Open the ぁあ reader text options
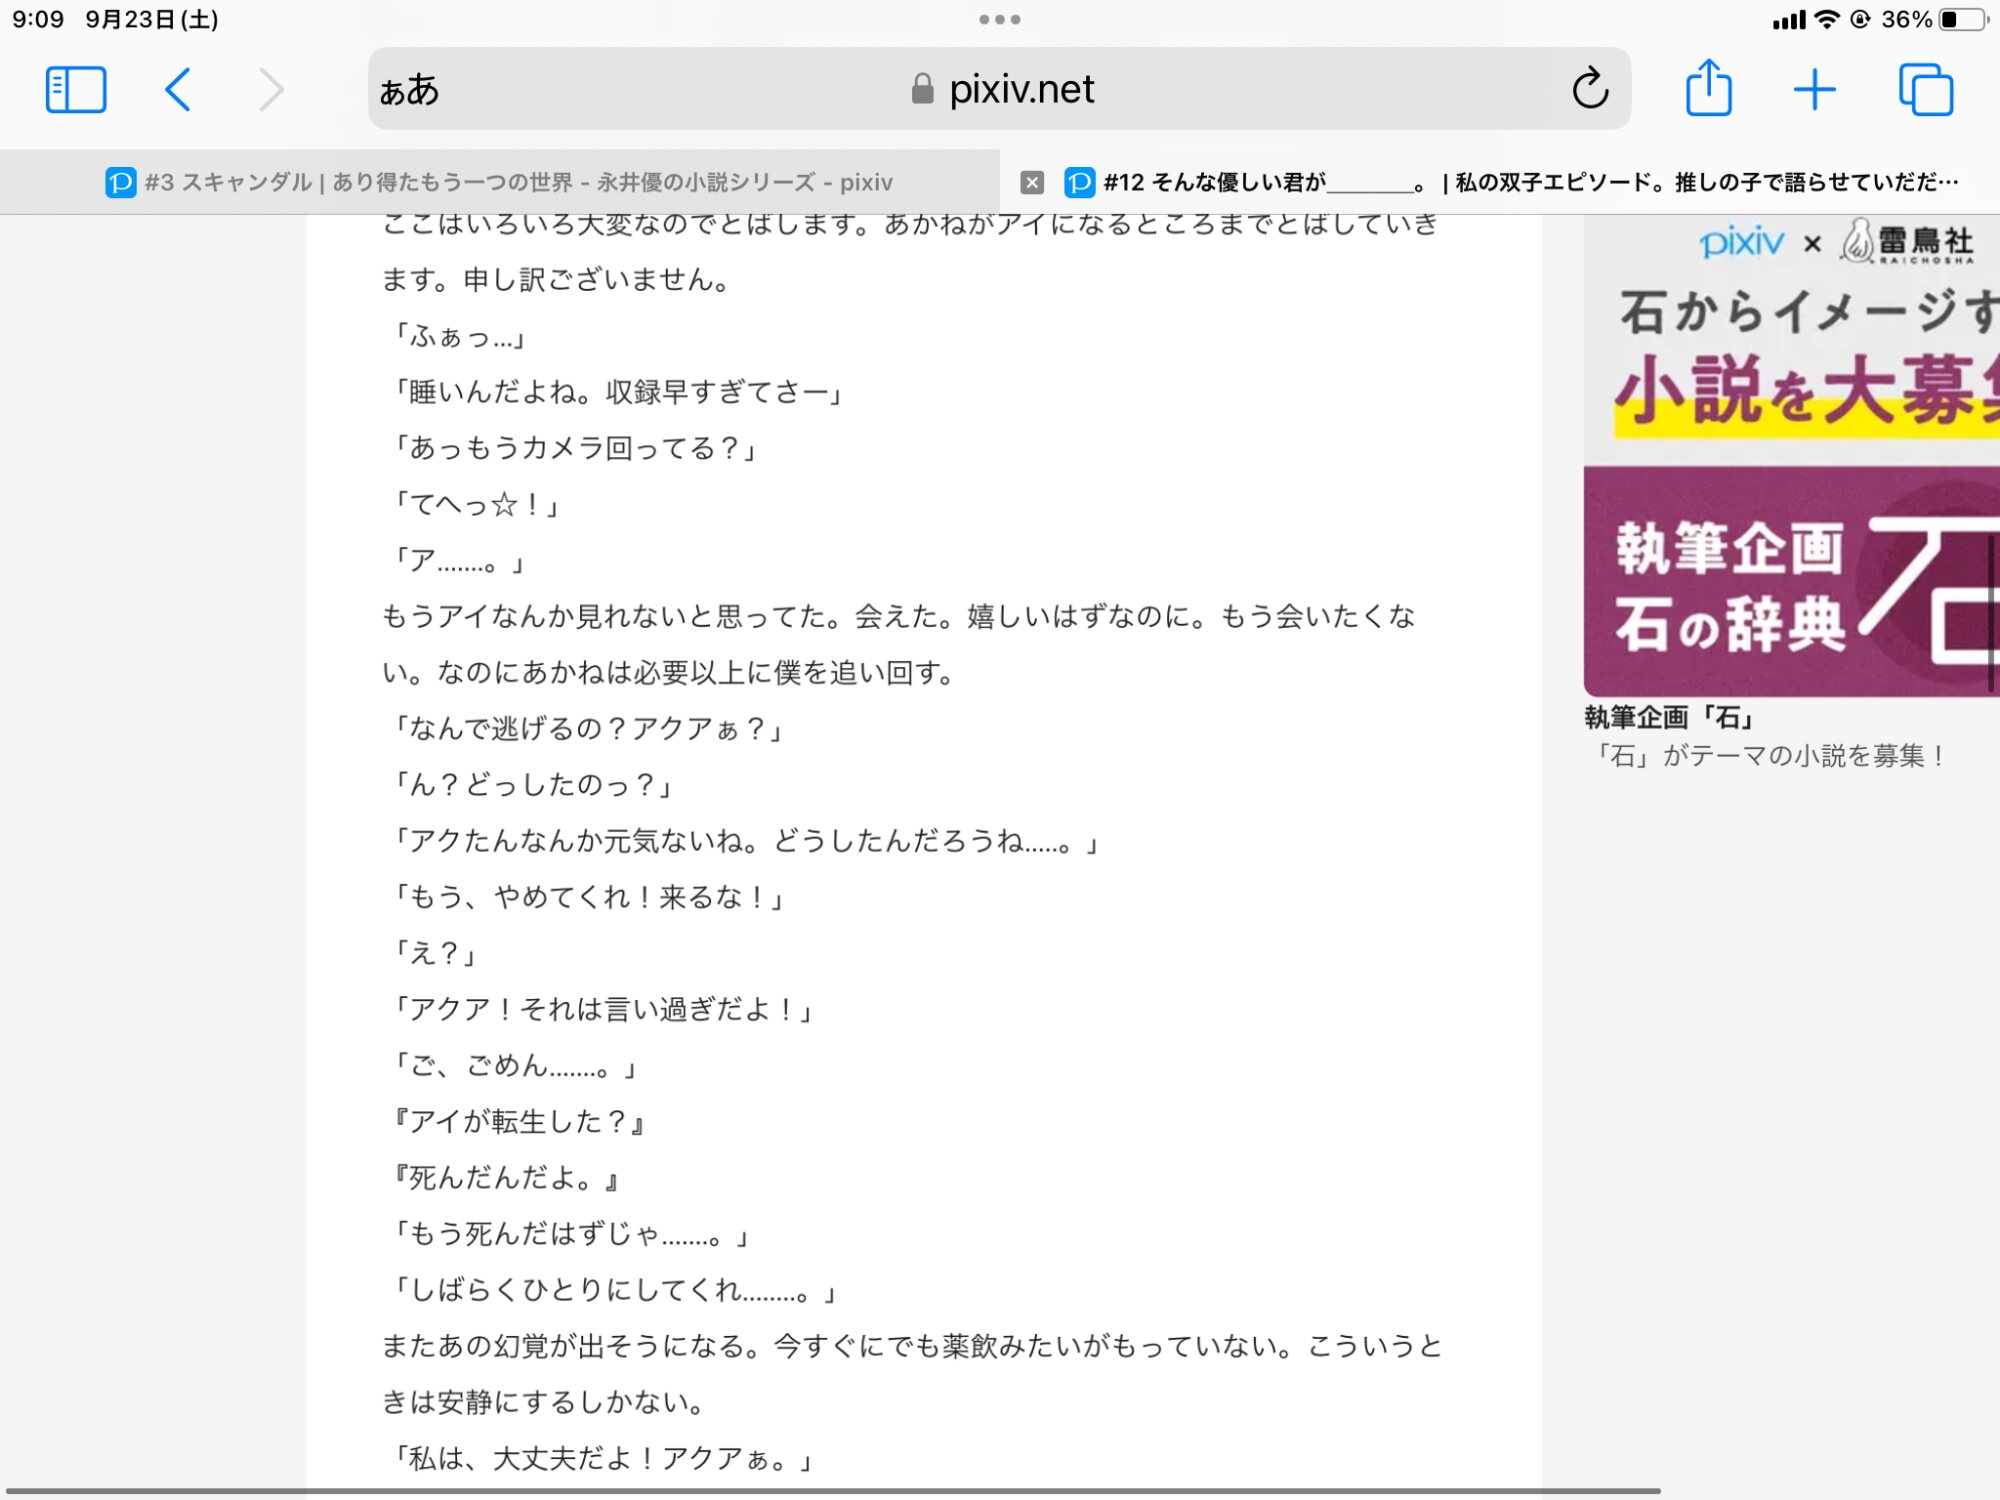Viewport: 2000px width, 1500px height. (409, 90)
